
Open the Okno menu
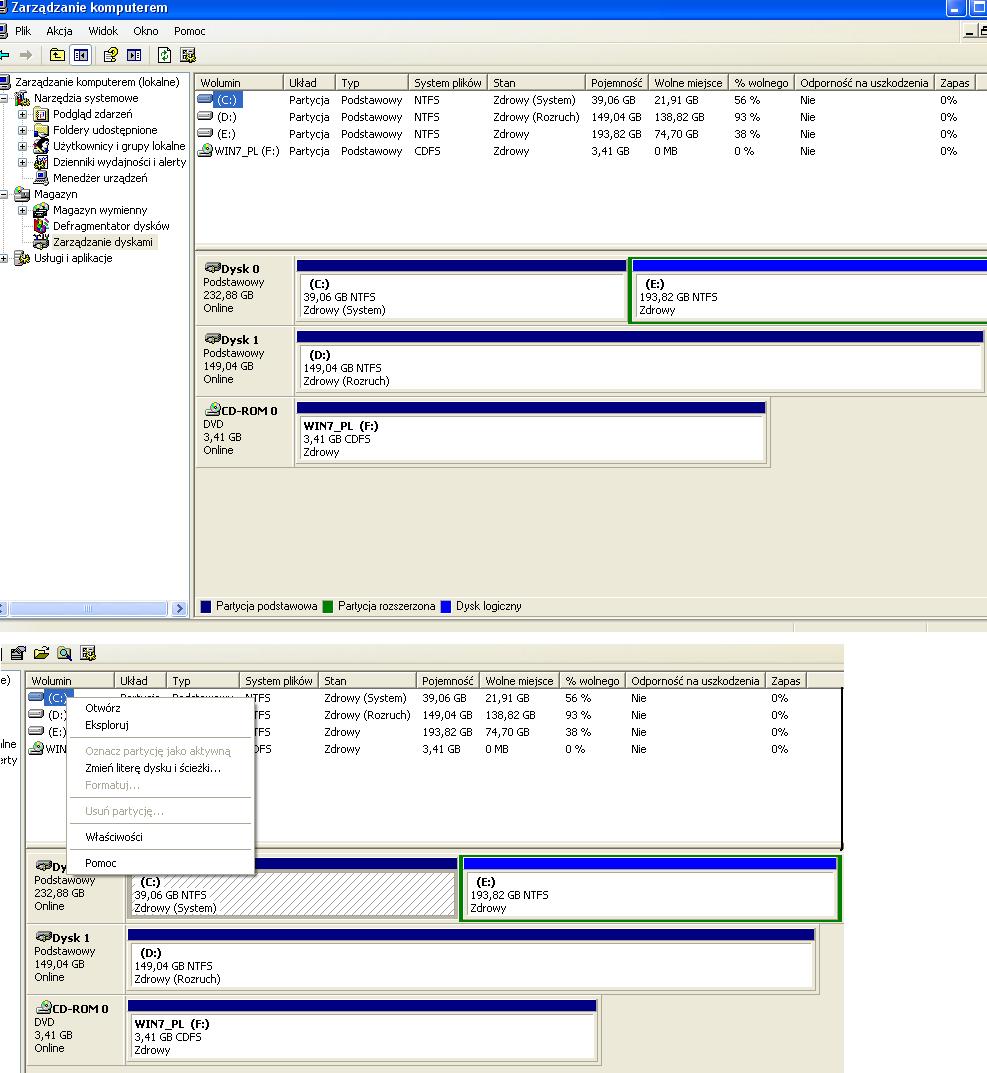[x=146, y=31]
